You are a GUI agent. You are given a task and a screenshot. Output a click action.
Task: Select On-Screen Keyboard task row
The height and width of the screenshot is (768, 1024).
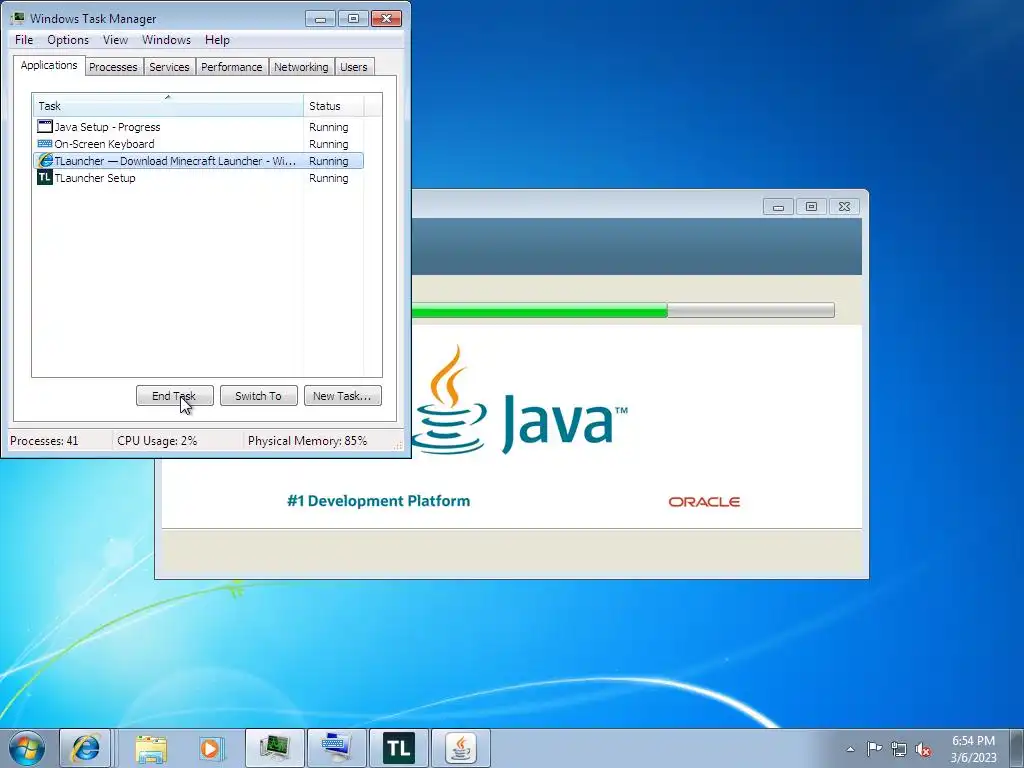198,144
